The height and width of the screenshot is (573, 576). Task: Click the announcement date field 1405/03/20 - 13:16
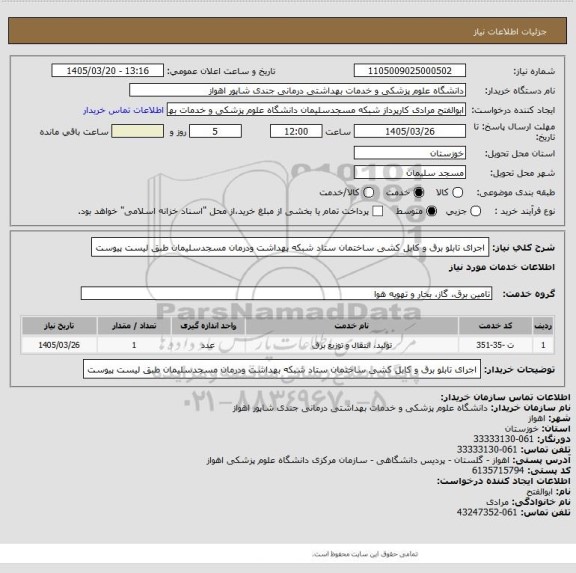(108, 71)
